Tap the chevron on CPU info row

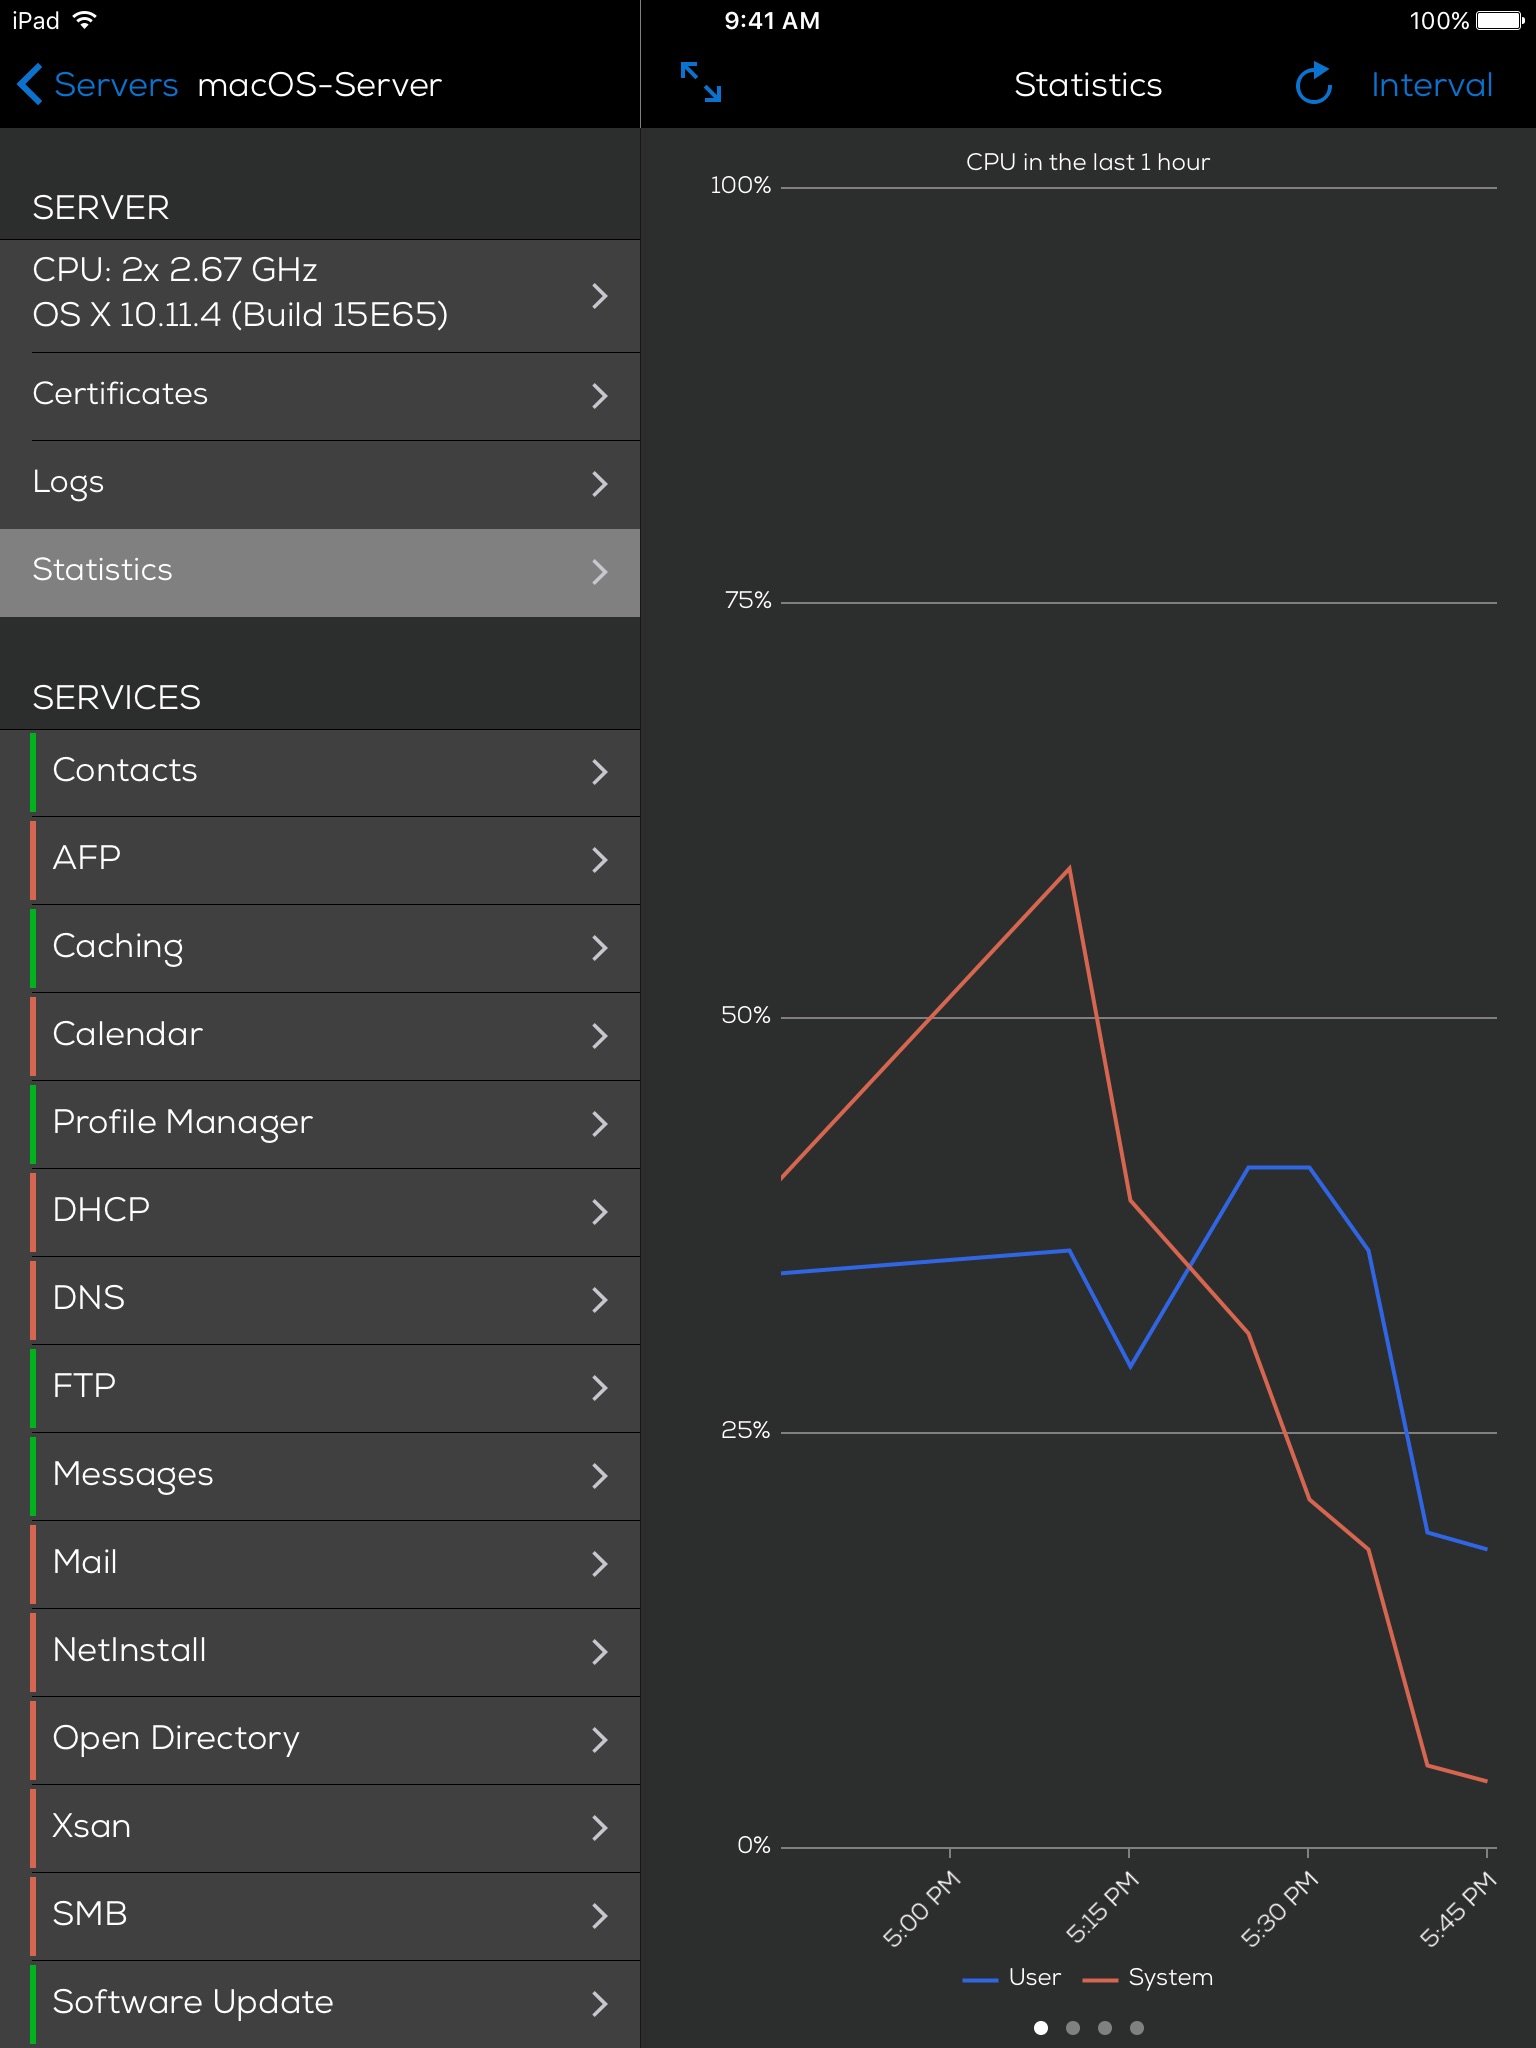coord(599,296)
